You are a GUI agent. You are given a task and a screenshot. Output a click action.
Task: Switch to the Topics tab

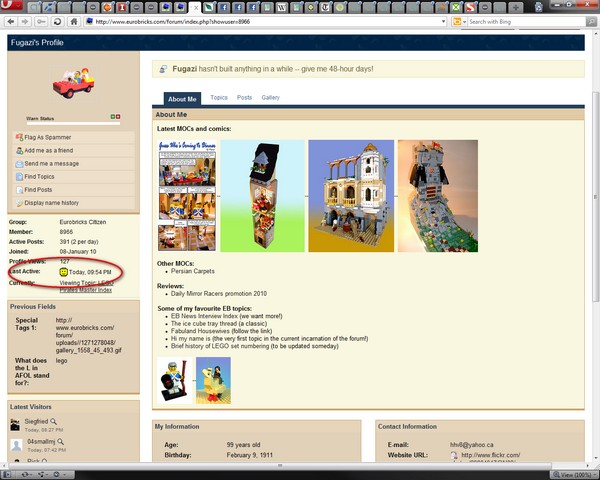click(x=219, y=98)
